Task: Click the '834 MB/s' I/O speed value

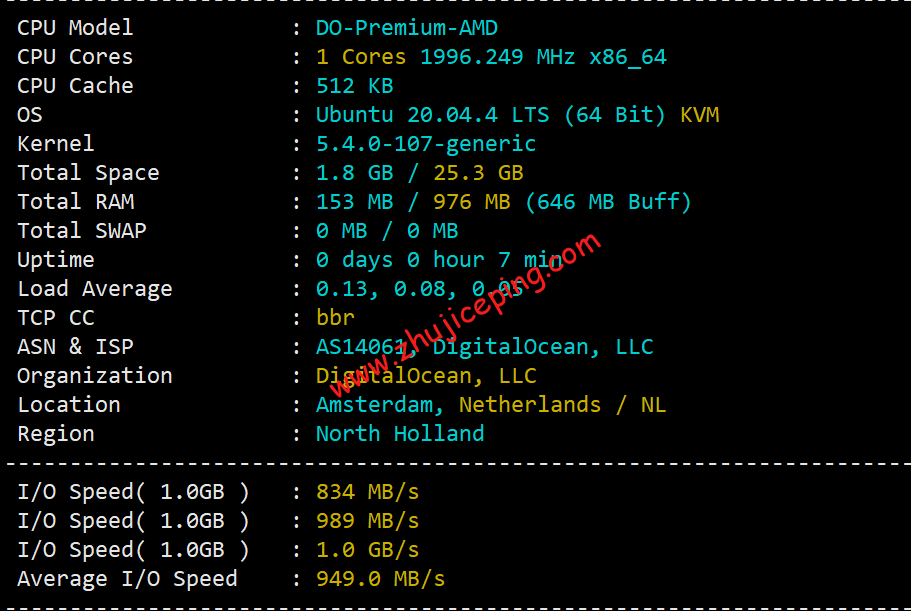Action: click(367, 492)
